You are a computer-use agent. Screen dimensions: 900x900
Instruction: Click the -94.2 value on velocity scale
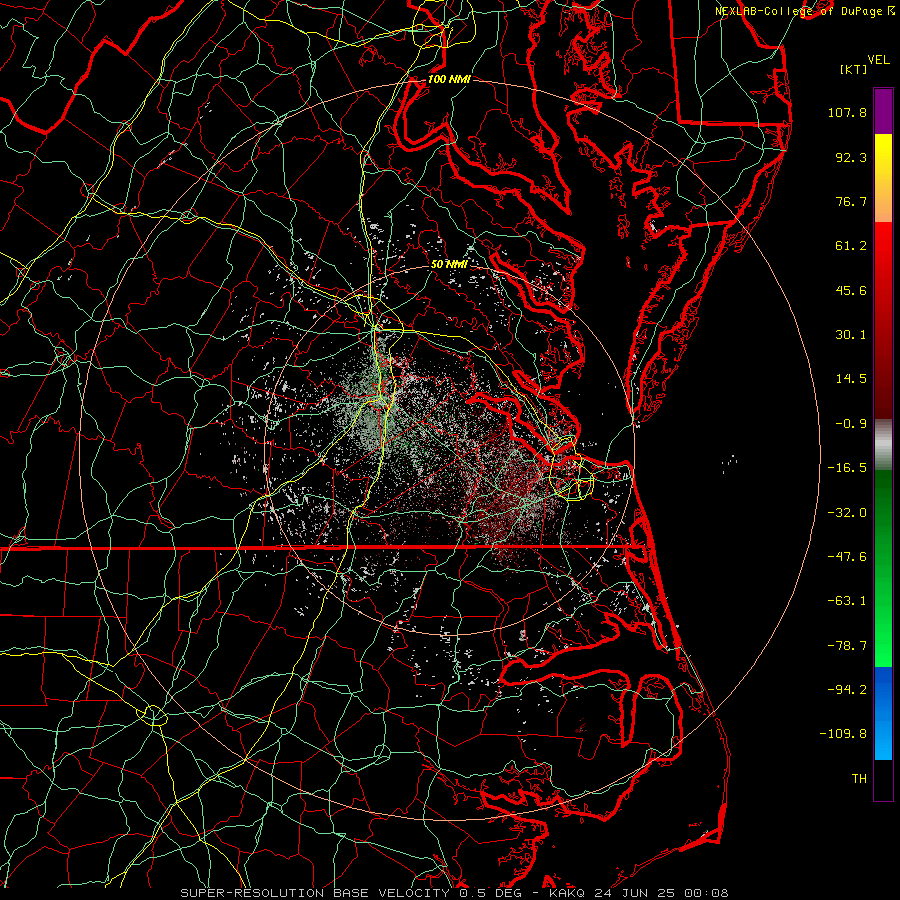coord(847,690)
